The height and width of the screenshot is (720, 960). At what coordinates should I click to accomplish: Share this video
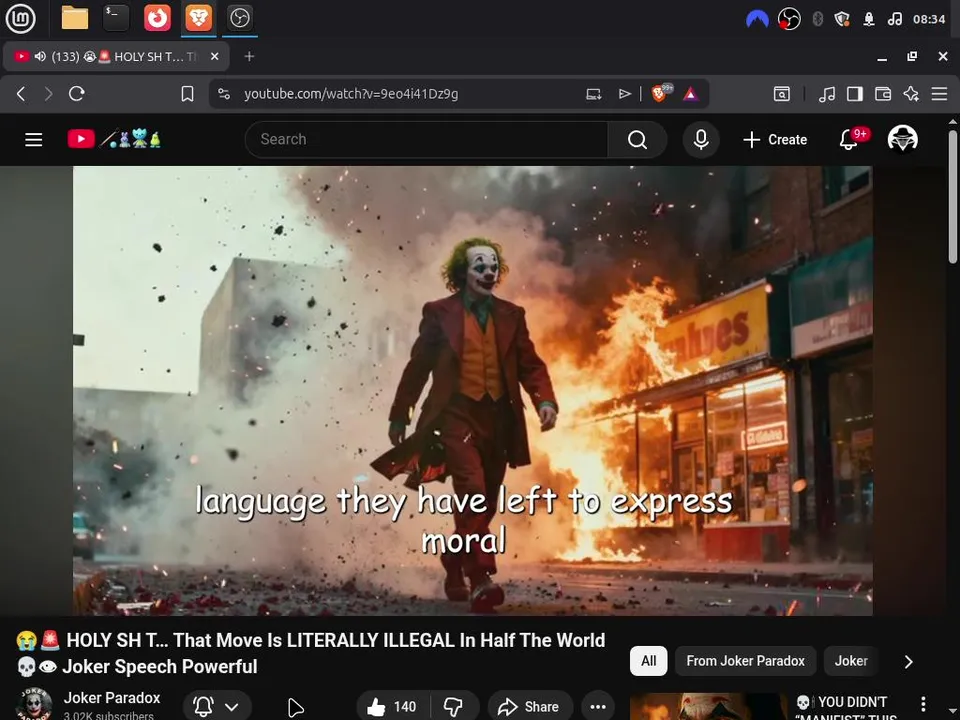530,707
